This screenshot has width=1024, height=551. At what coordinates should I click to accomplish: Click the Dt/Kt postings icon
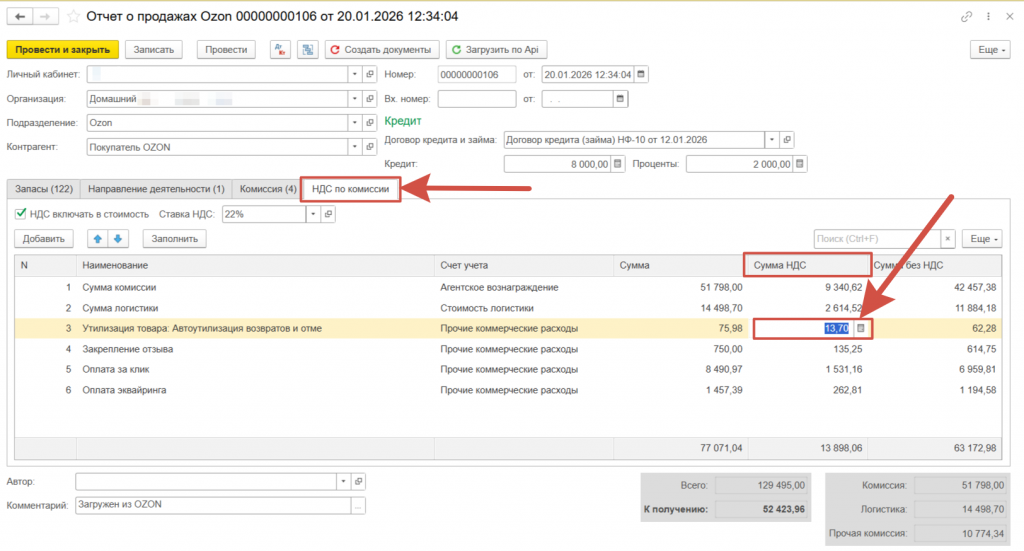point(278,50)
